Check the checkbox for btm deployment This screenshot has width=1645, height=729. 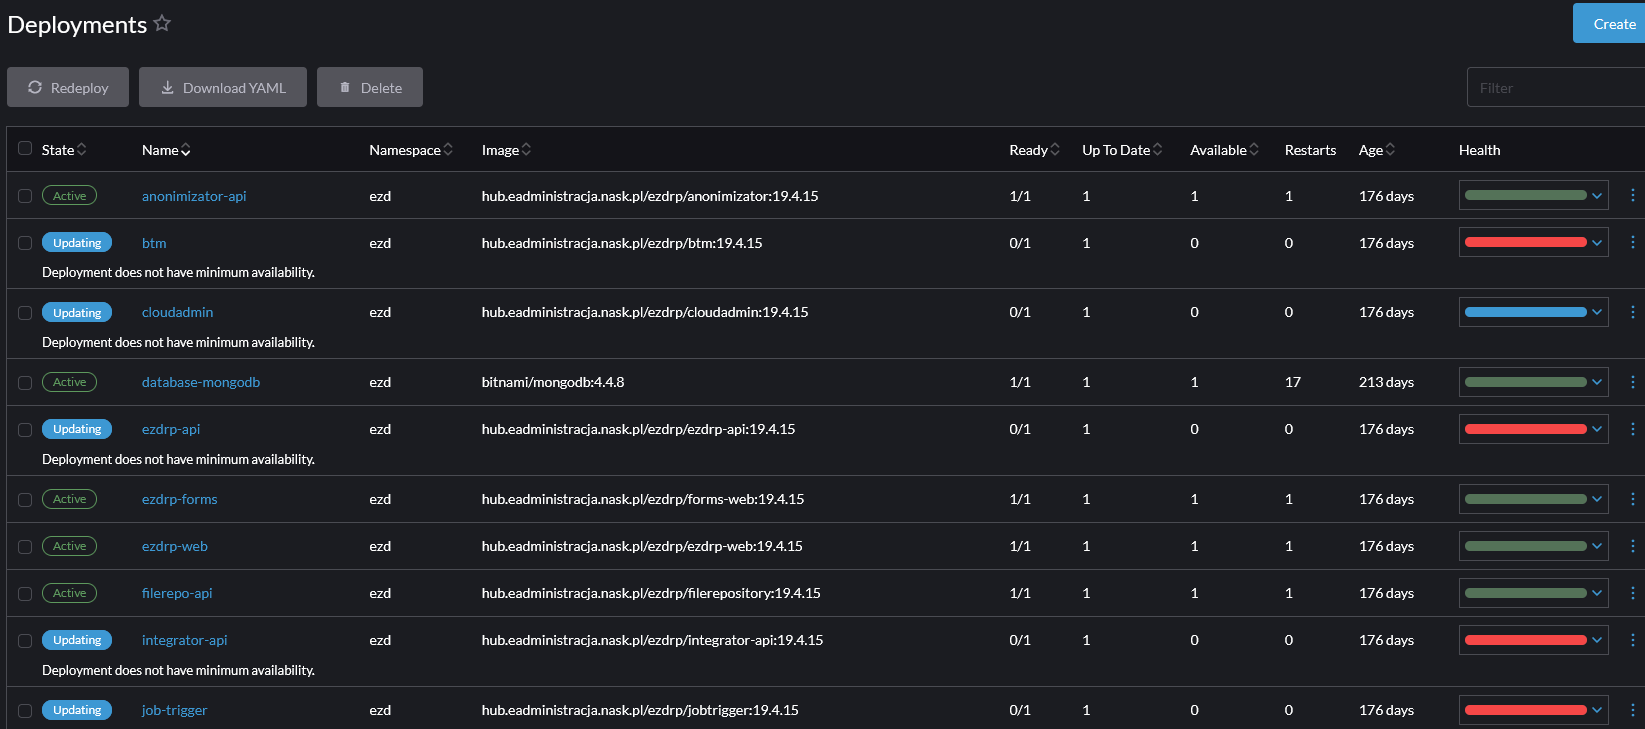[25, 243]
